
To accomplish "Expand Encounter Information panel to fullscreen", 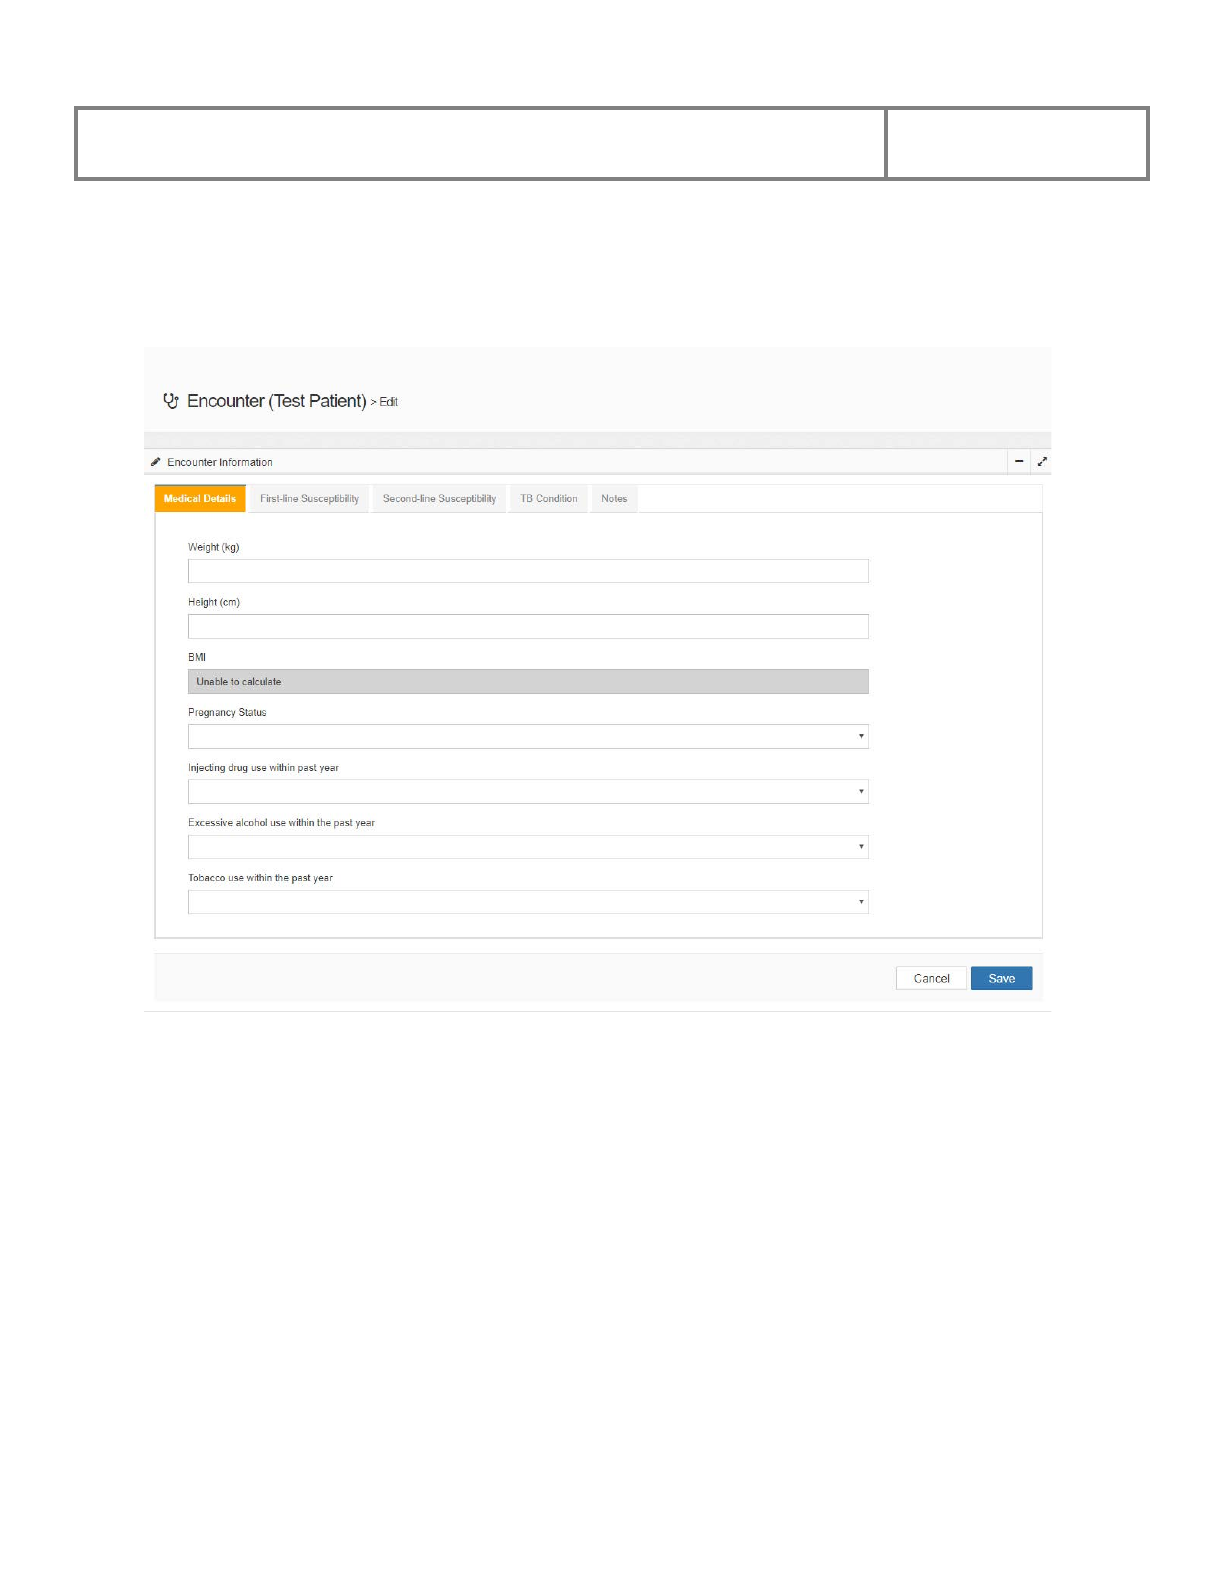I will click(1042, 461).
